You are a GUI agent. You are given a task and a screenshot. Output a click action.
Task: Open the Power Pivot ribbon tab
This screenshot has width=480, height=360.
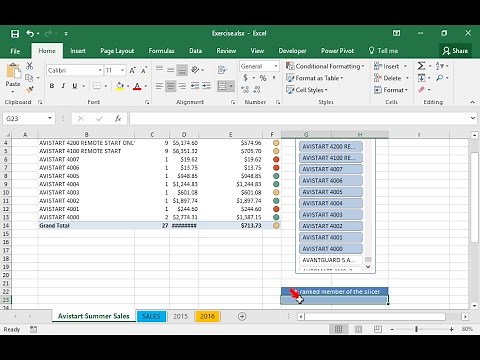pos(337,51)
